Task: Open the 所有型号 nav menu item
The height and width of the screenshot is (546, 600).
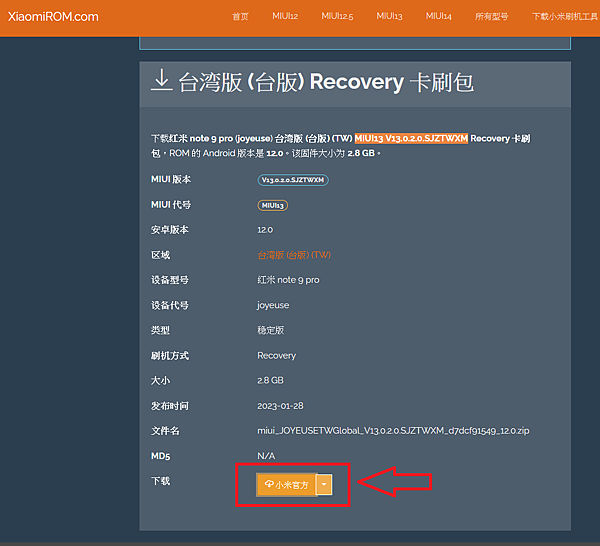Action: [492, 16]
